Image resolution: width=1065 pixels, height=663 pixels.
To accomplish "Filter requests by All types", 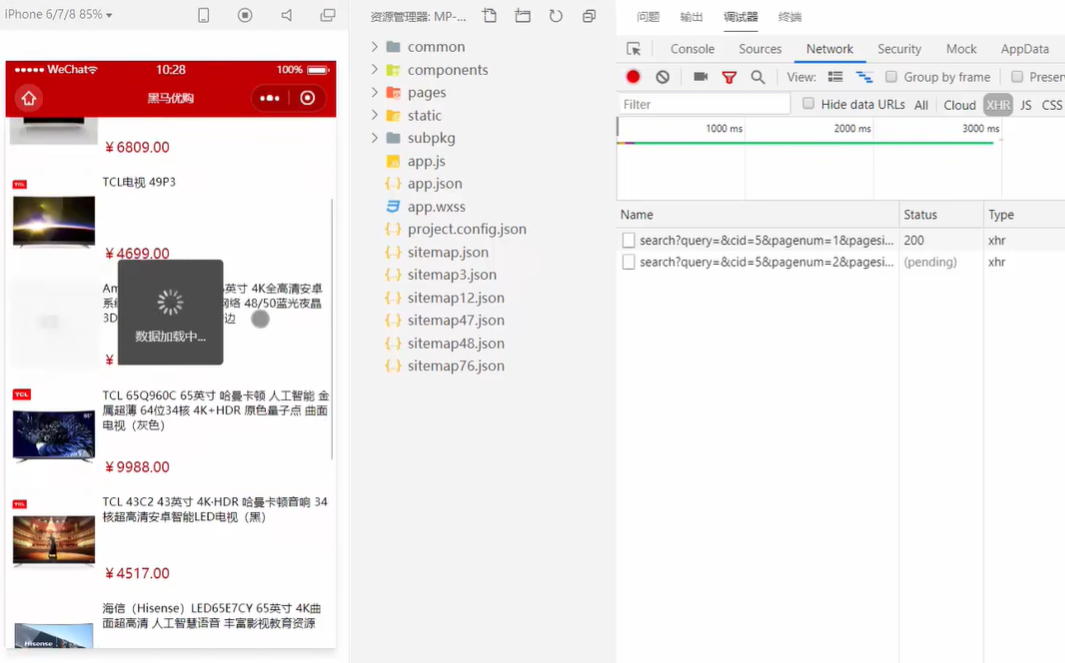I will [x=921, y=105].
